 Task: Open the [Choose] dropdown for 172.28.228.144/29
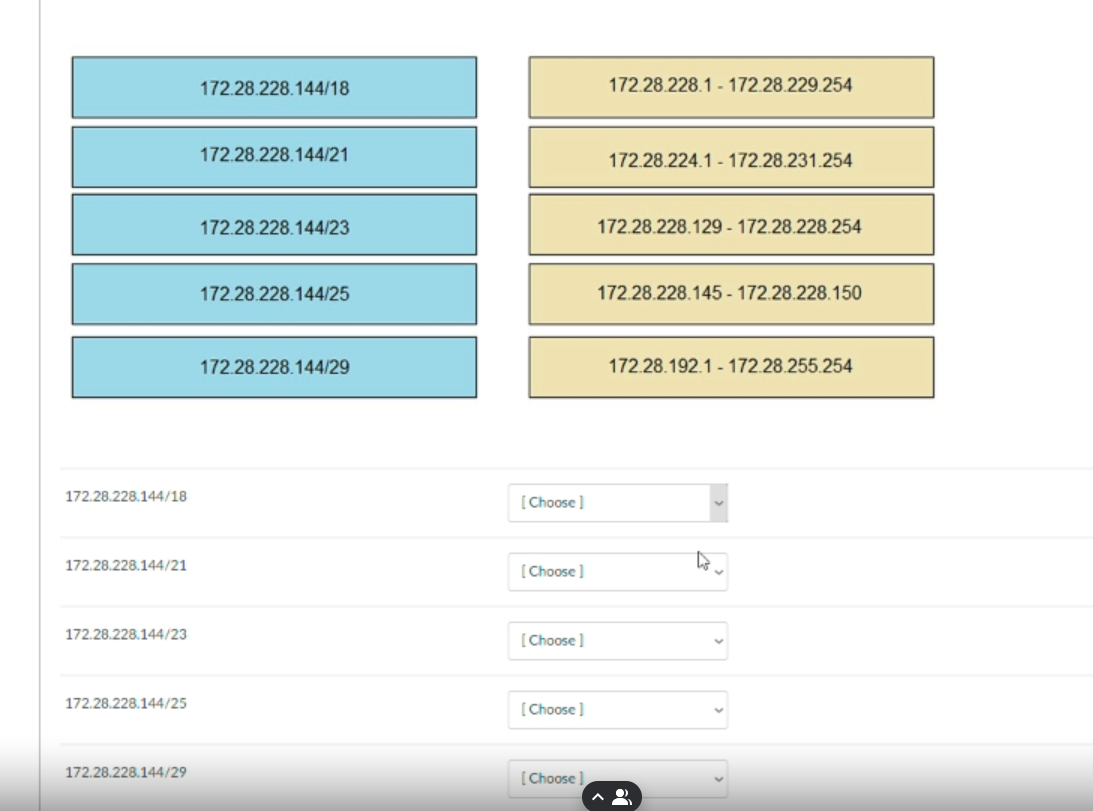[x=617, y=778]
